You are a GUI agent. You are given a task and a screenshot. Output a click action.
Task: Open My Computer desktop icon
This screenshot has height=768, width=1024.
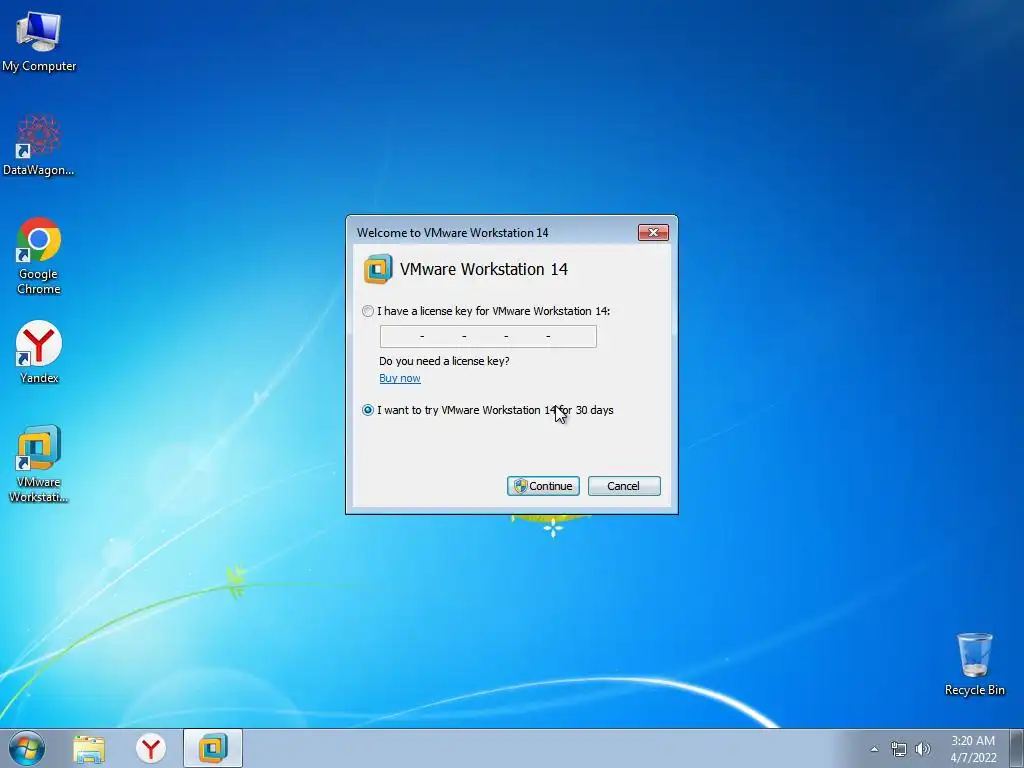click(39, 40)
